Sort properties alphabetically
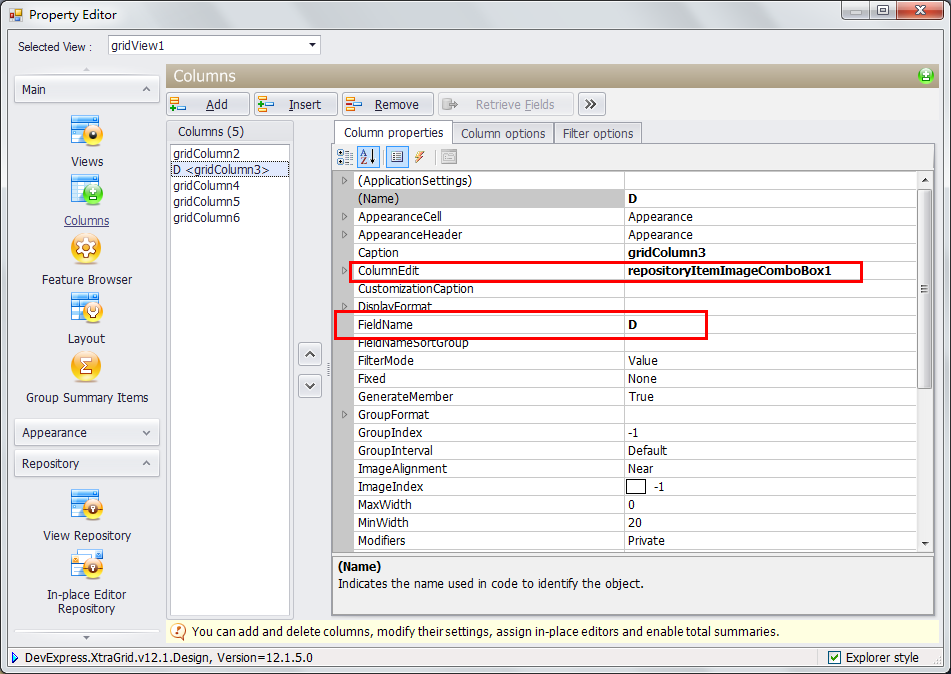This screenshot has height=674, width=951. point(368,157)
